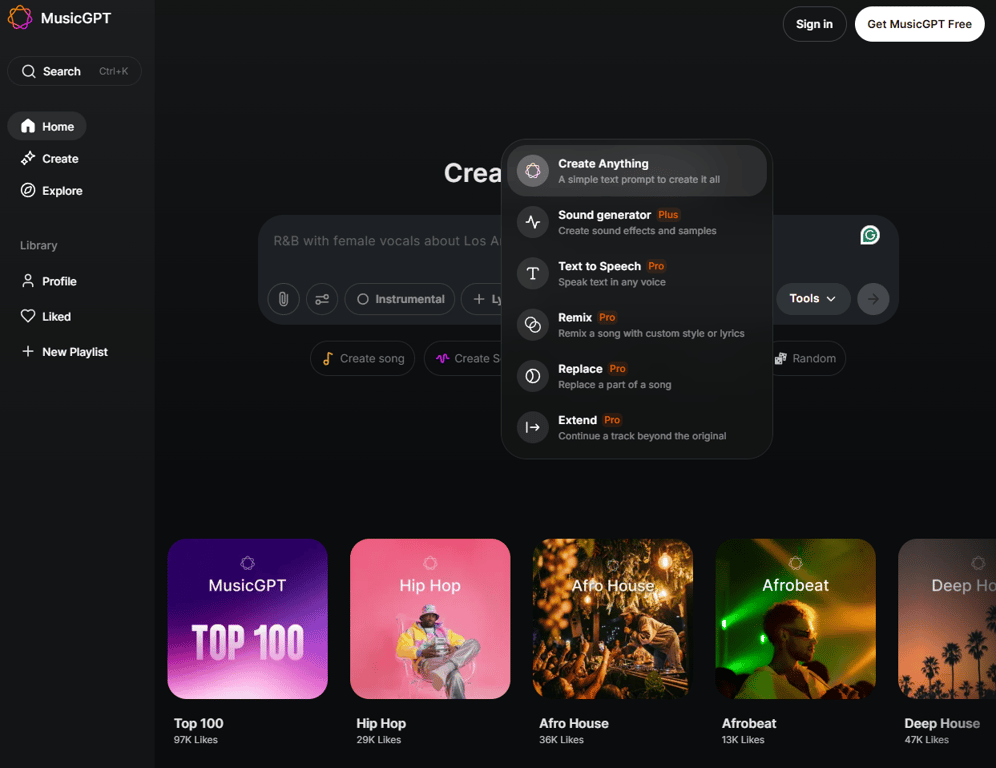Click the Sound generator waveform icon
996x768 pixels.
click(x=532, y=222)
